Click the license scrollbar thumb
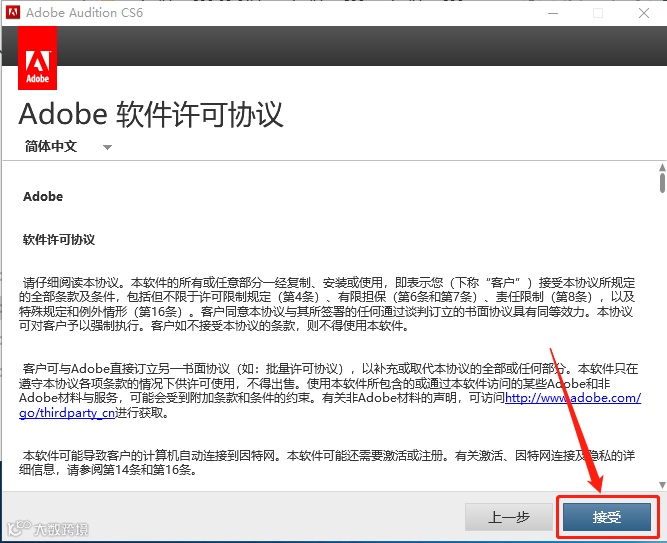This screenshot has width=667, height=543. tap(662, 182)
